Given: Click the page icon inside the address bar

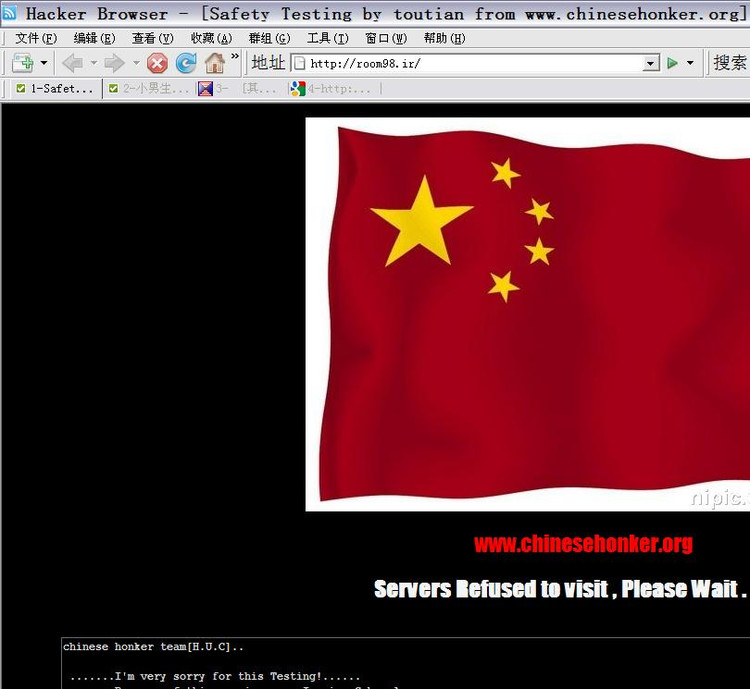Looking at the screenshot, I should 299,63.
